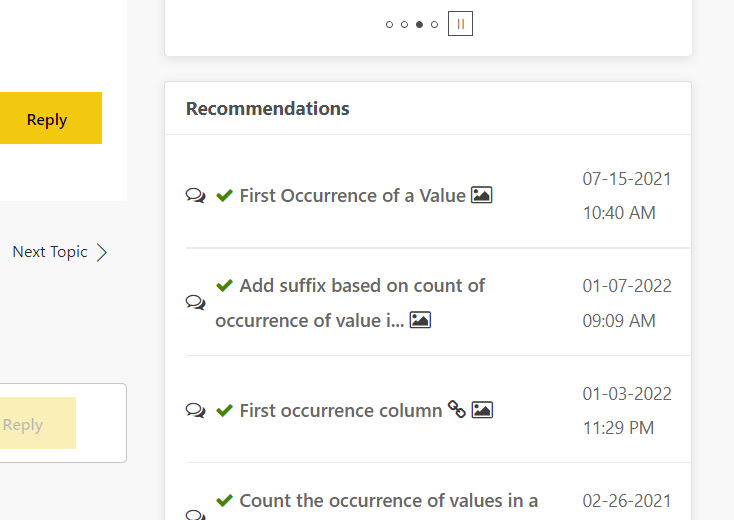
Task: Select the second carousel dot indicator
Action: click(x=404, y=24)
